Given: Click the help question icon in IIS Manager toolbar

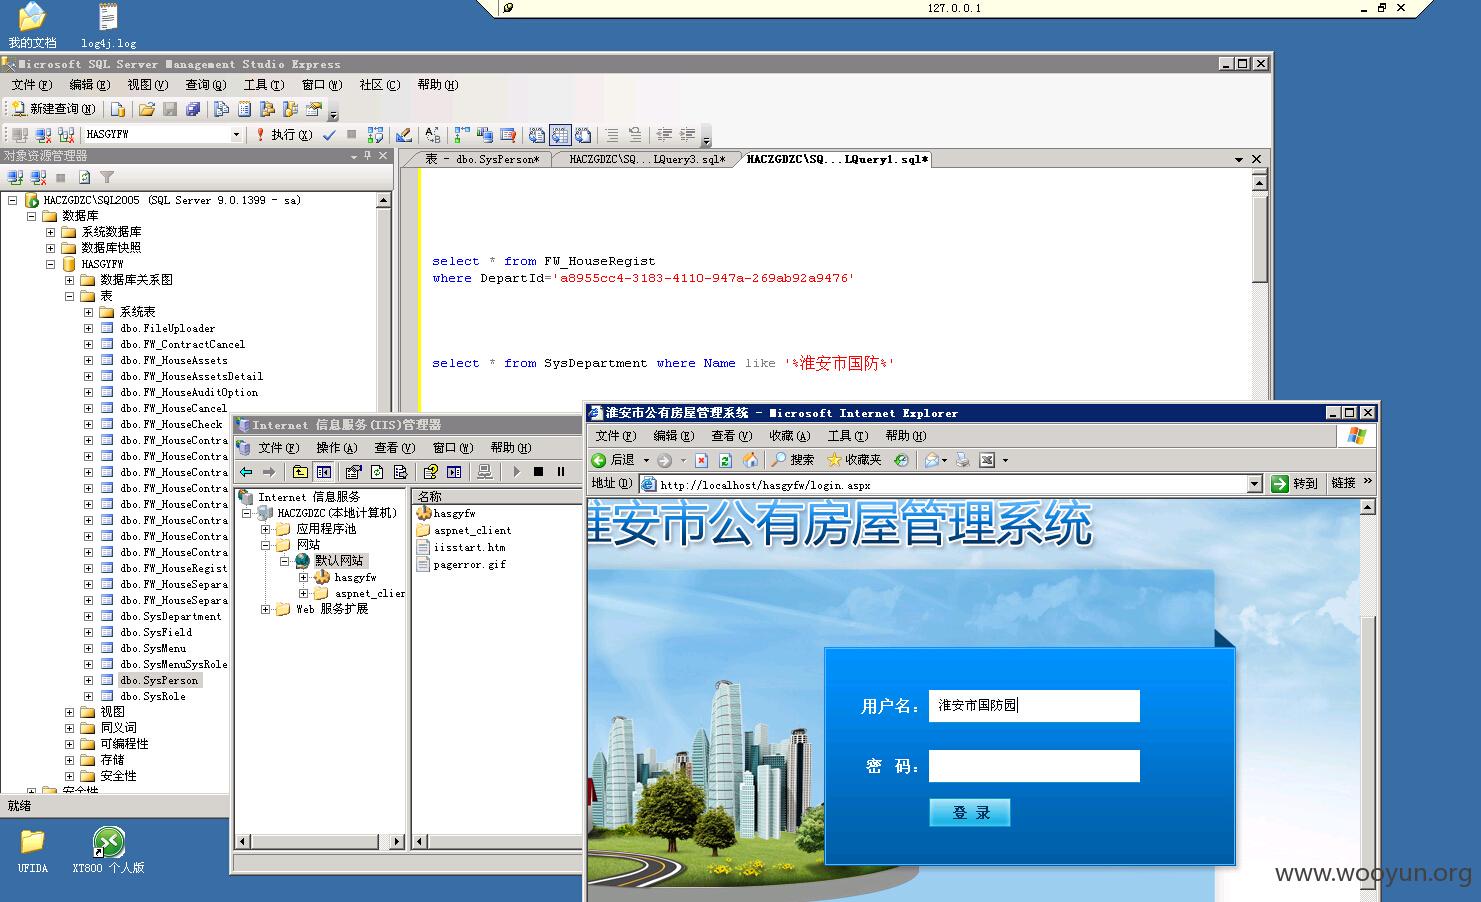Looking at the screenshot, I should (x=431, y=472).
